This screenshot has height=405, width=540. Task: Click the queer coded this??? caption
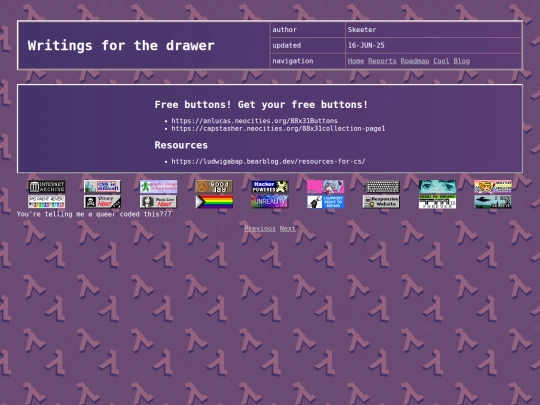point(94,214)
